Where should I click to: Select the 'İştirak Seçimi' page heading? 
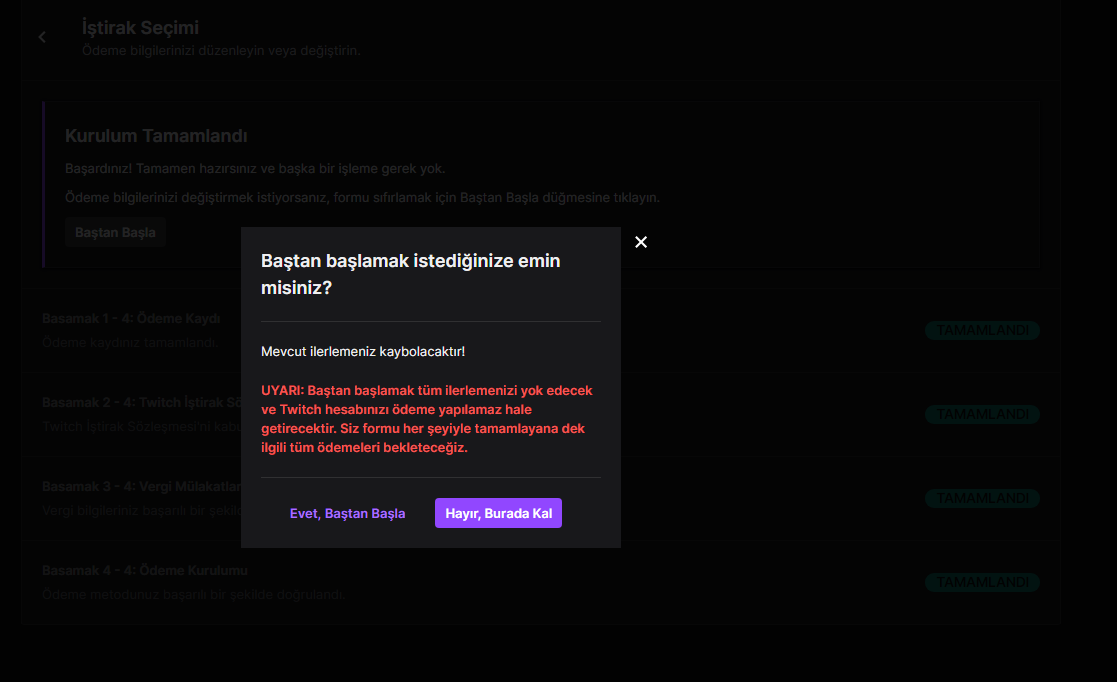click(140, 28)
